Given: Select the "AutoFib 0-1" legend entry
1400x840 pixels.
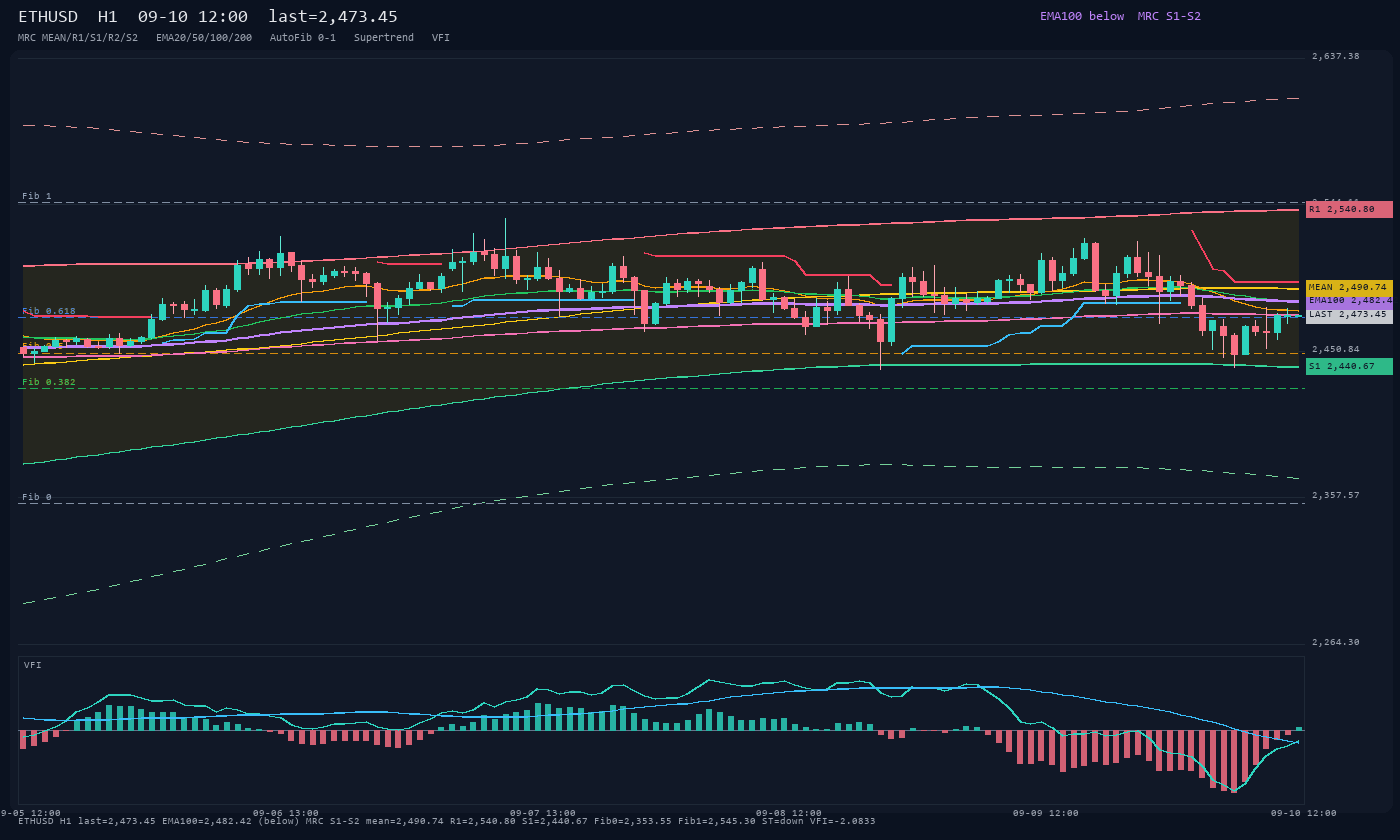Looking at the screenshot, I should click(303, 37).
